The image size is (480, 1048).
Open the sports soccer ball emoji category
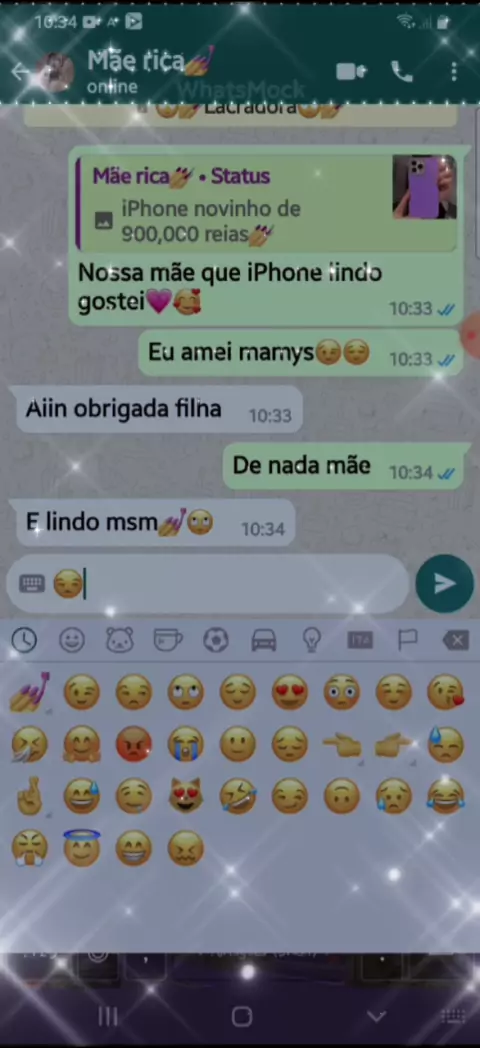[216, 640]
